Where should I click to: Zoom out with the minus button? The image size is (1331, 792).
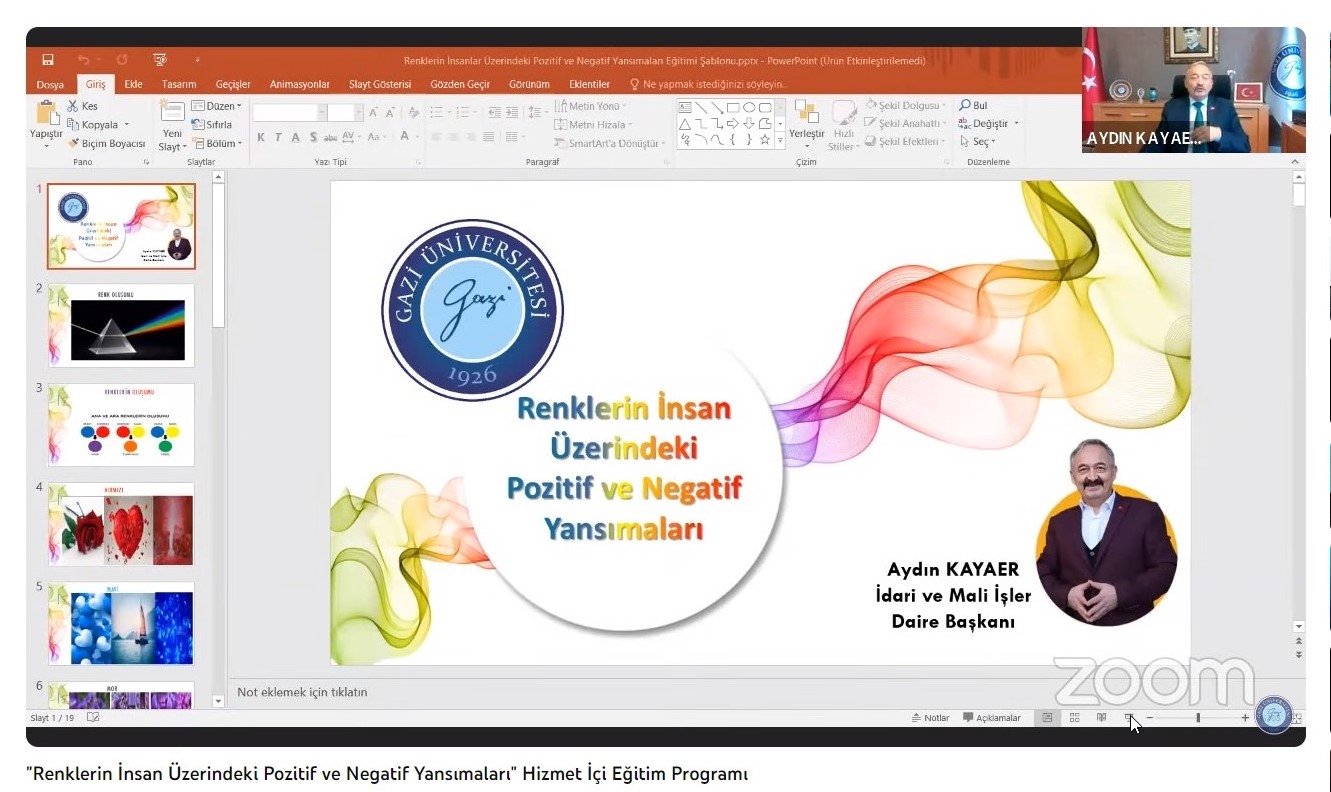[1149, 717]
